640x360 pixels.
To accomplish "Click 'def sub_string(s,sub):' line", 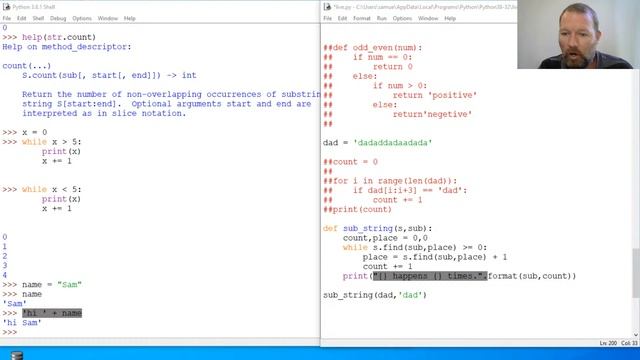I will [x=378, y=229].
